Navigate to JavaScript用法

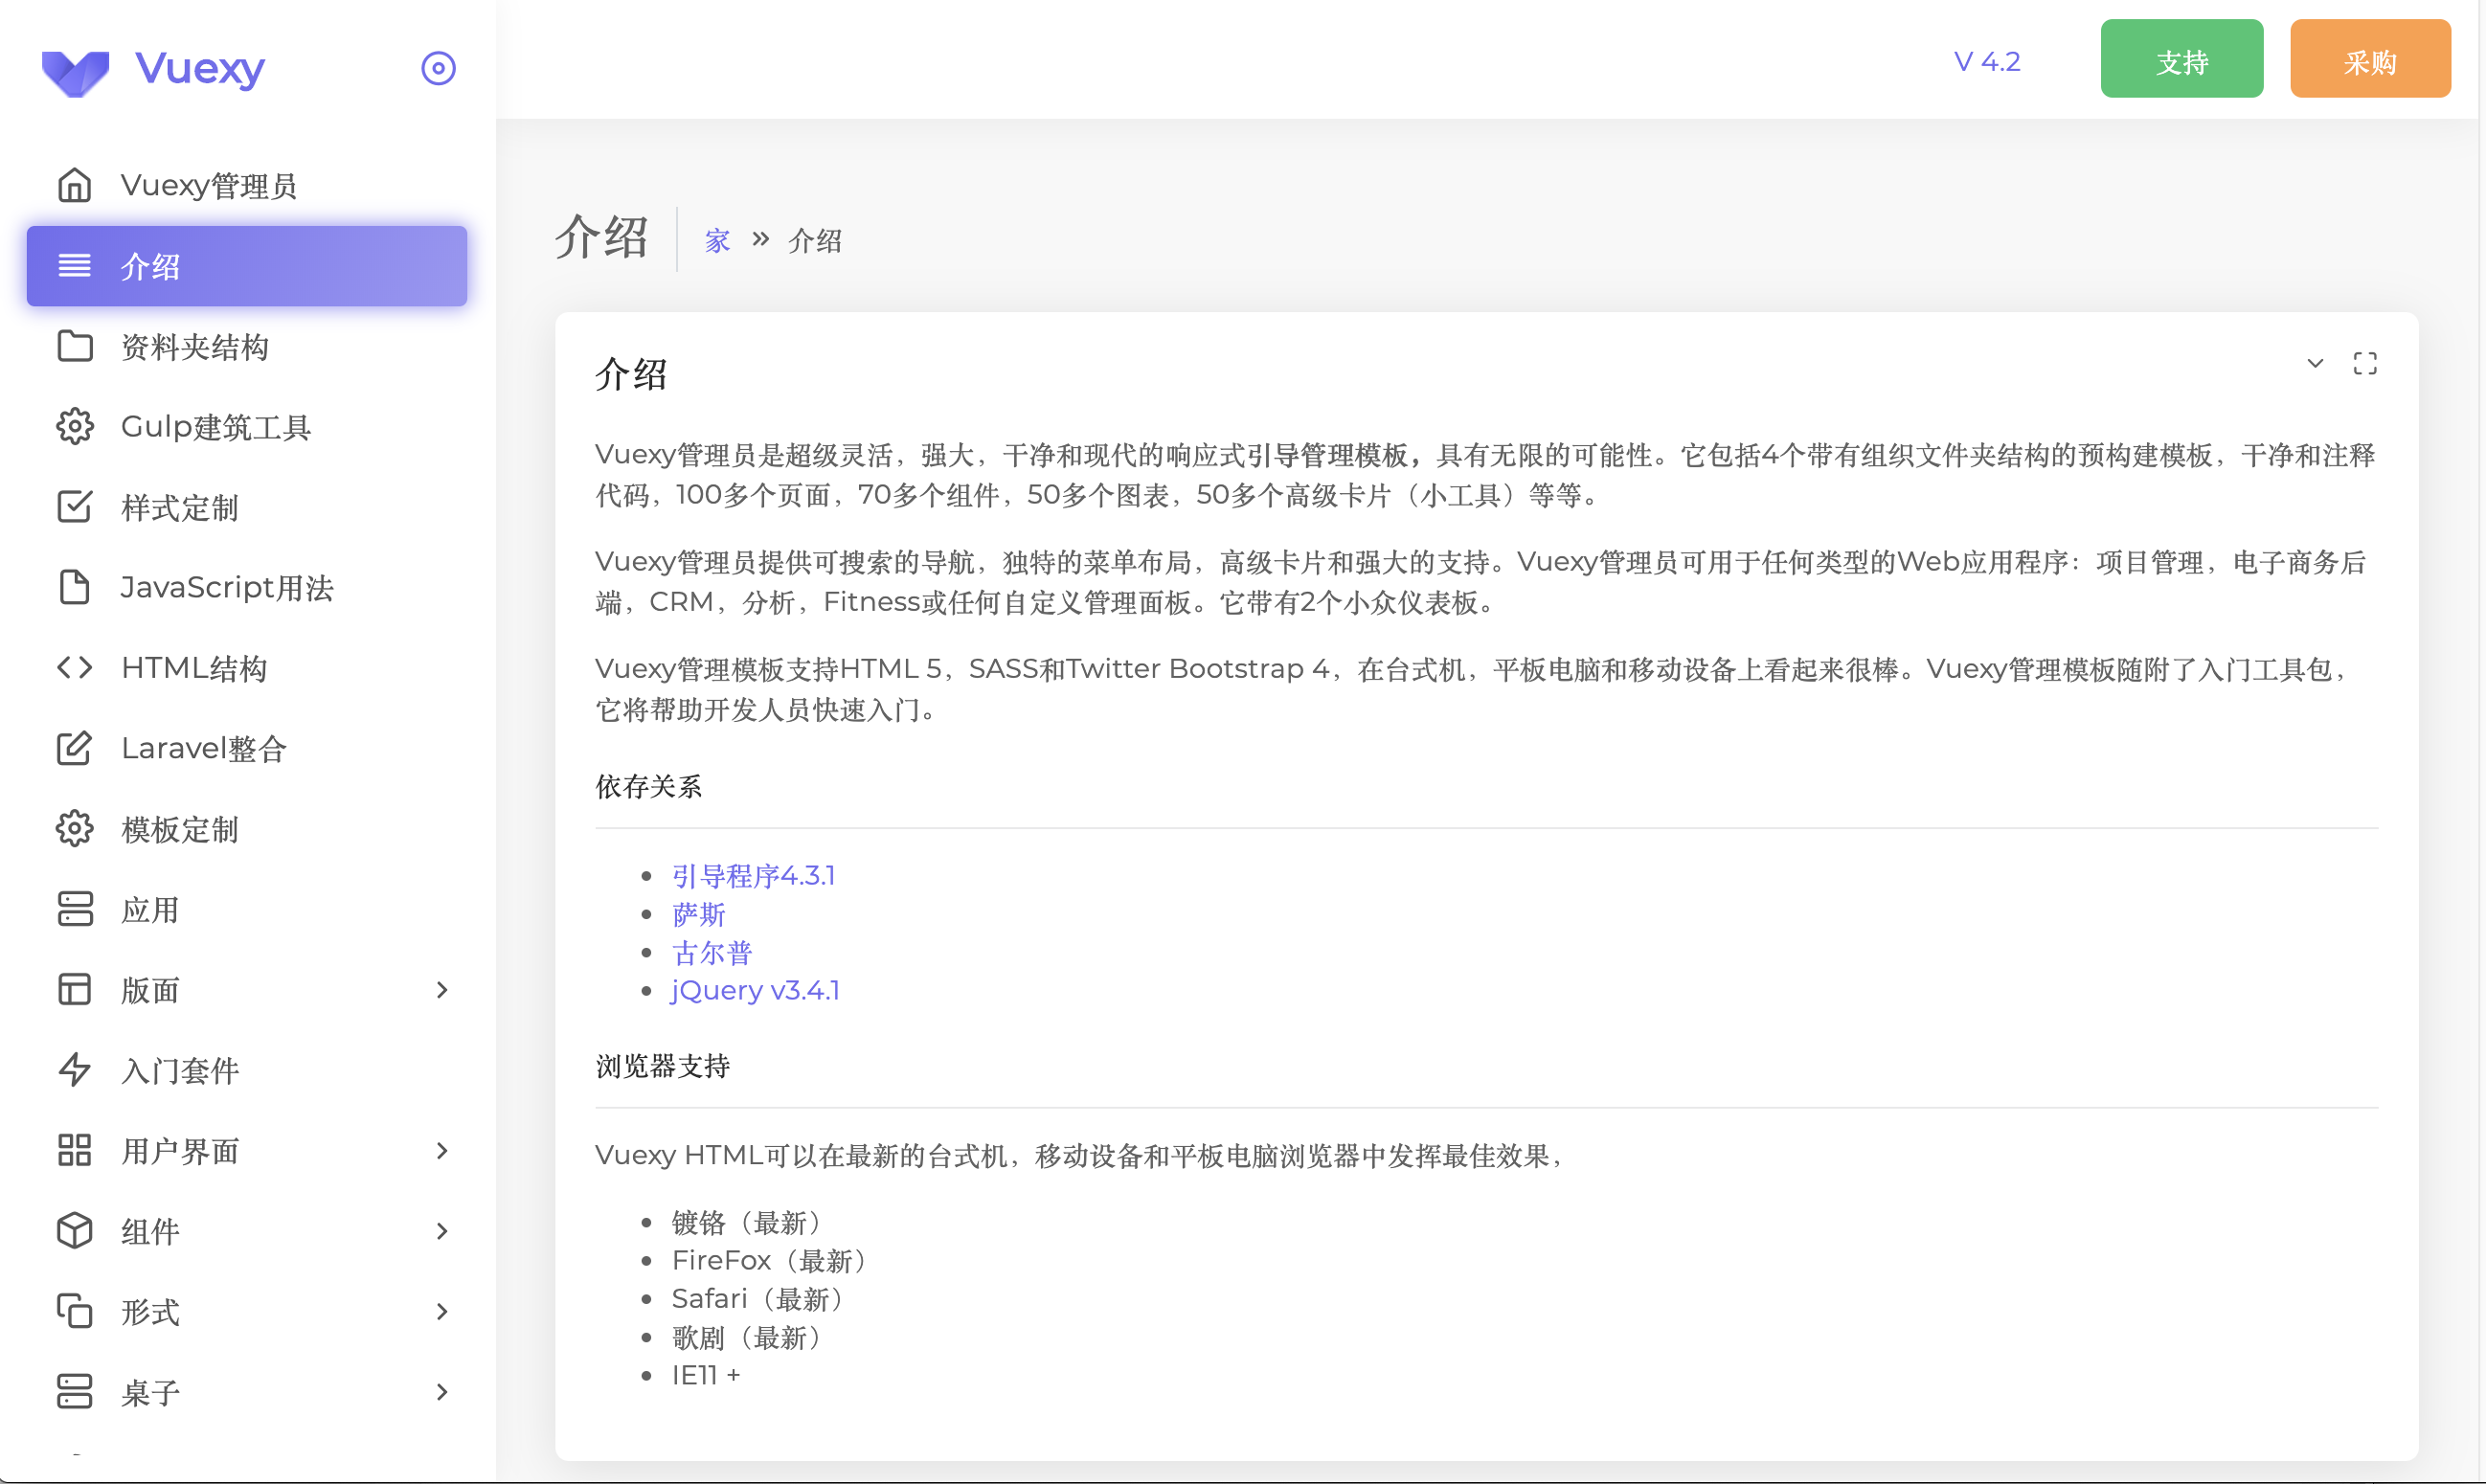point(247,587)
